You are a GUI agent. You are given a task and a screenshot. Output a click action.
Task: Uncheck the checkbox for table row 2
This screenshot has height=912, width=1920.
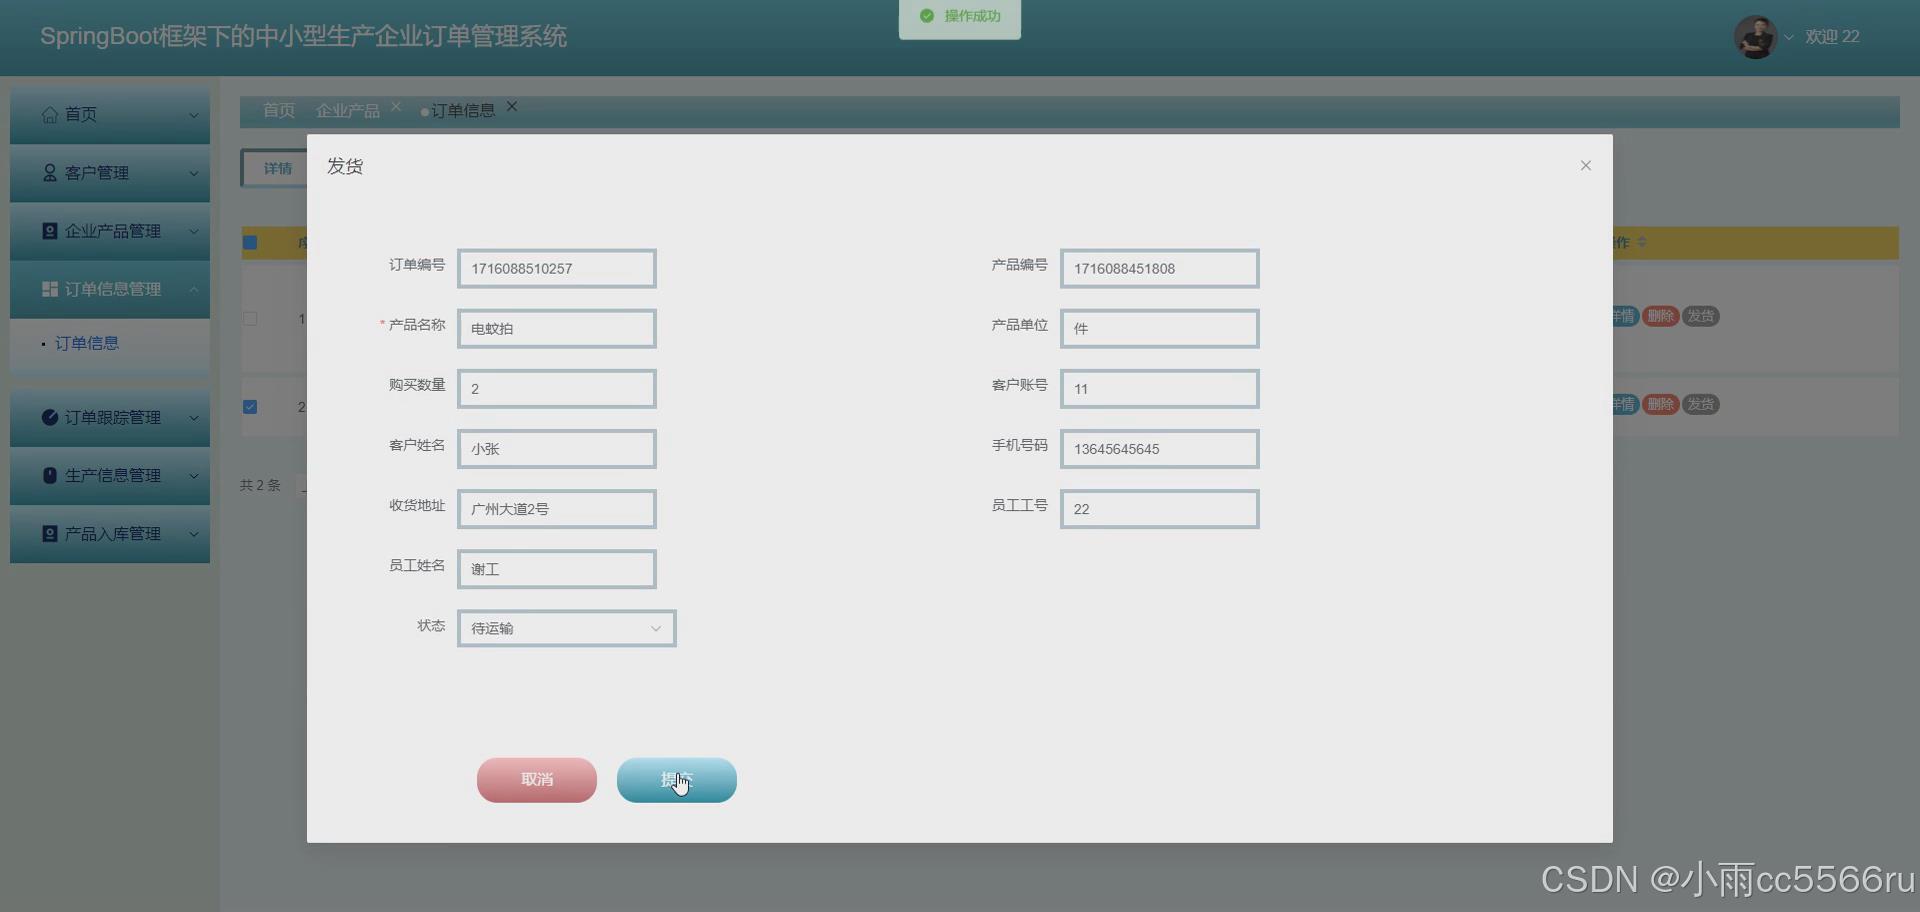250,407
